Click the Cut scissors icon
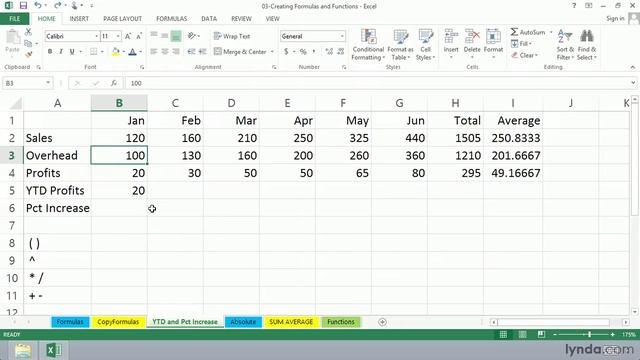Screen dimensions: 640x360 tap(28, 32)
